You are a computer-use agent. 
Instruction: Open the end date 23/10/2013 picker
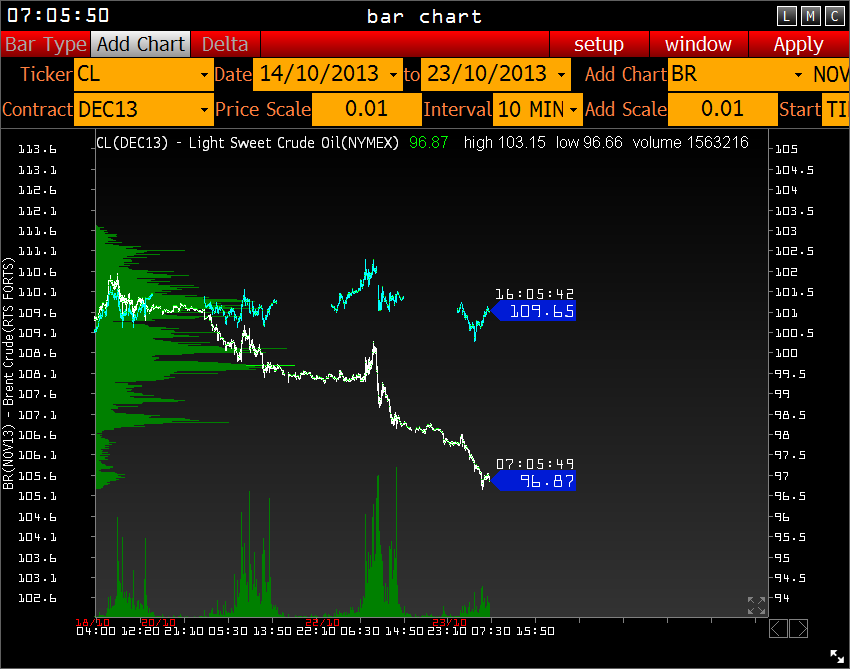(495, 75)
